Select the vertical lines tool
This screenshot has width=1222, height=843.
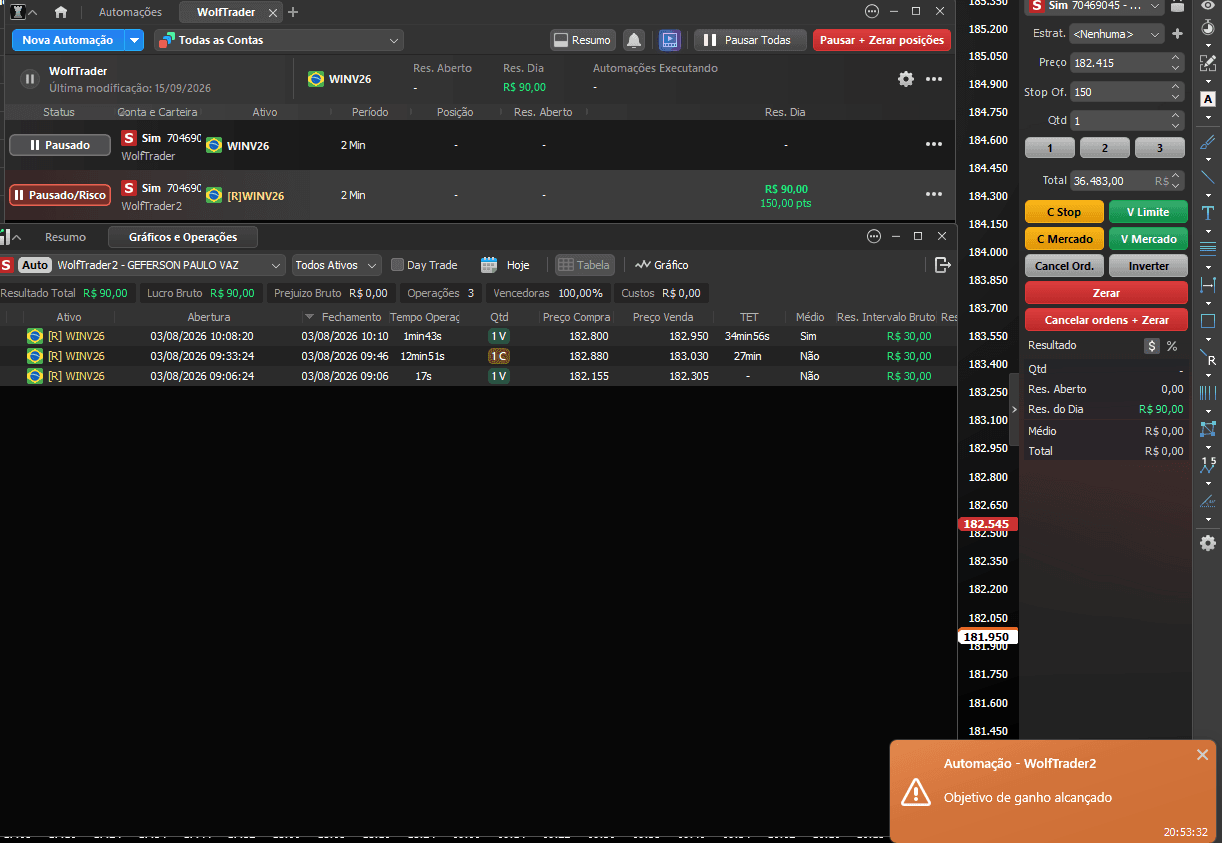pos(1208,393)
